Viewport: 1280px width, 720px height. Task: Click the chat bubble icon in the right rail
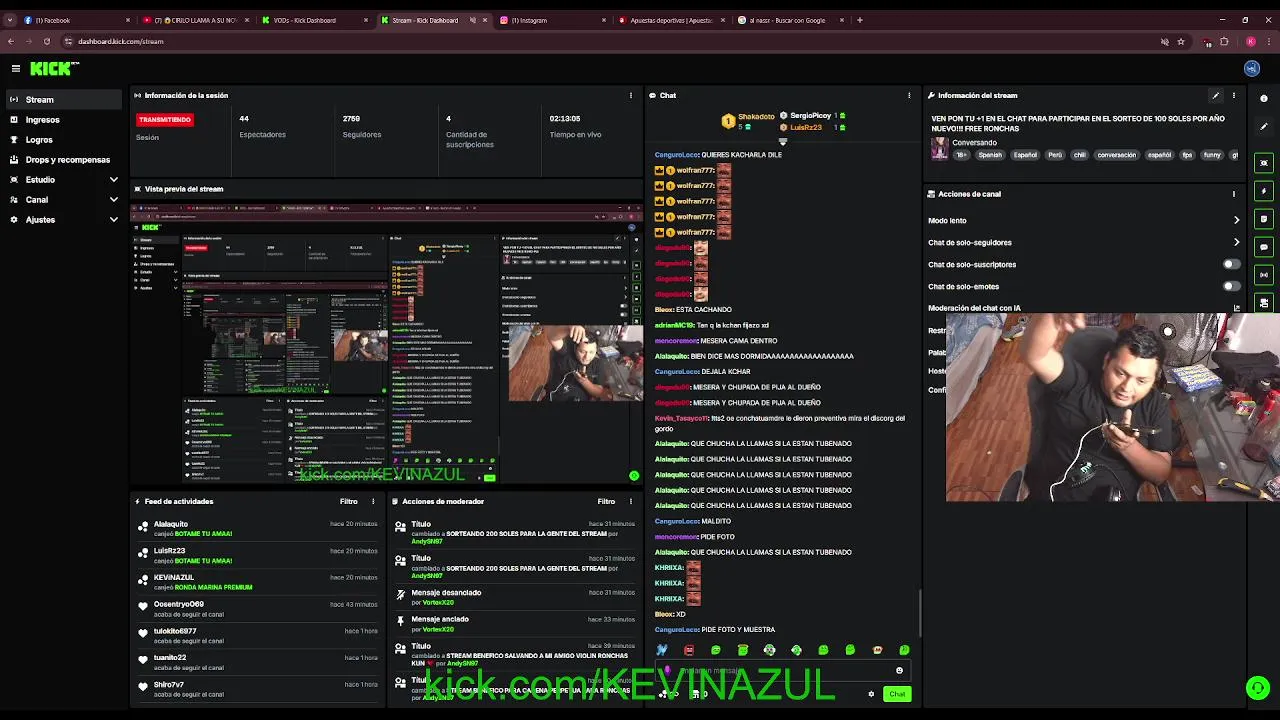click(1264, 247)
